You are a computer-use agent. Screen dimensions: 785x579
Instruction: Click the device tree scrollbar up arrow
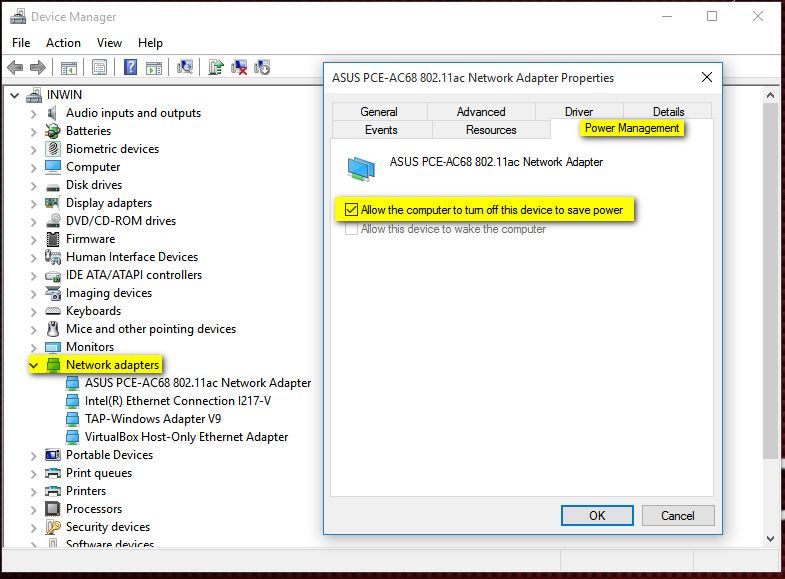click(770, 95)
